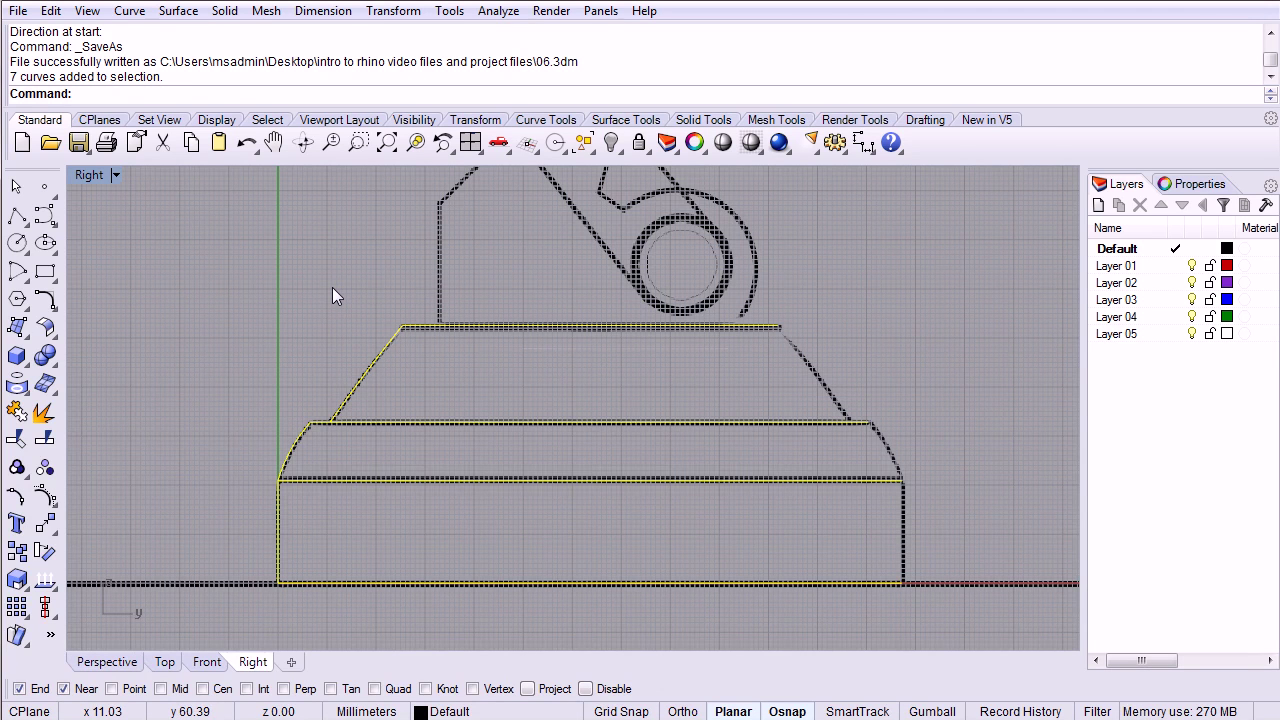This screenshot has width=1280, height=720.
Task: Enable the Quad osnap checkbox
Action: (375, 689)
